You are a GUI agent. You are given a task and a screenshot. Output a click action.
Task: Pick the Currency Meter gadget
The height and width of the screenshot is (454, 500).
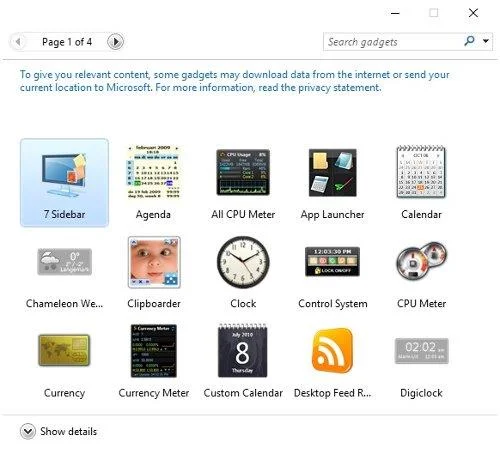(x=154, y=351)
